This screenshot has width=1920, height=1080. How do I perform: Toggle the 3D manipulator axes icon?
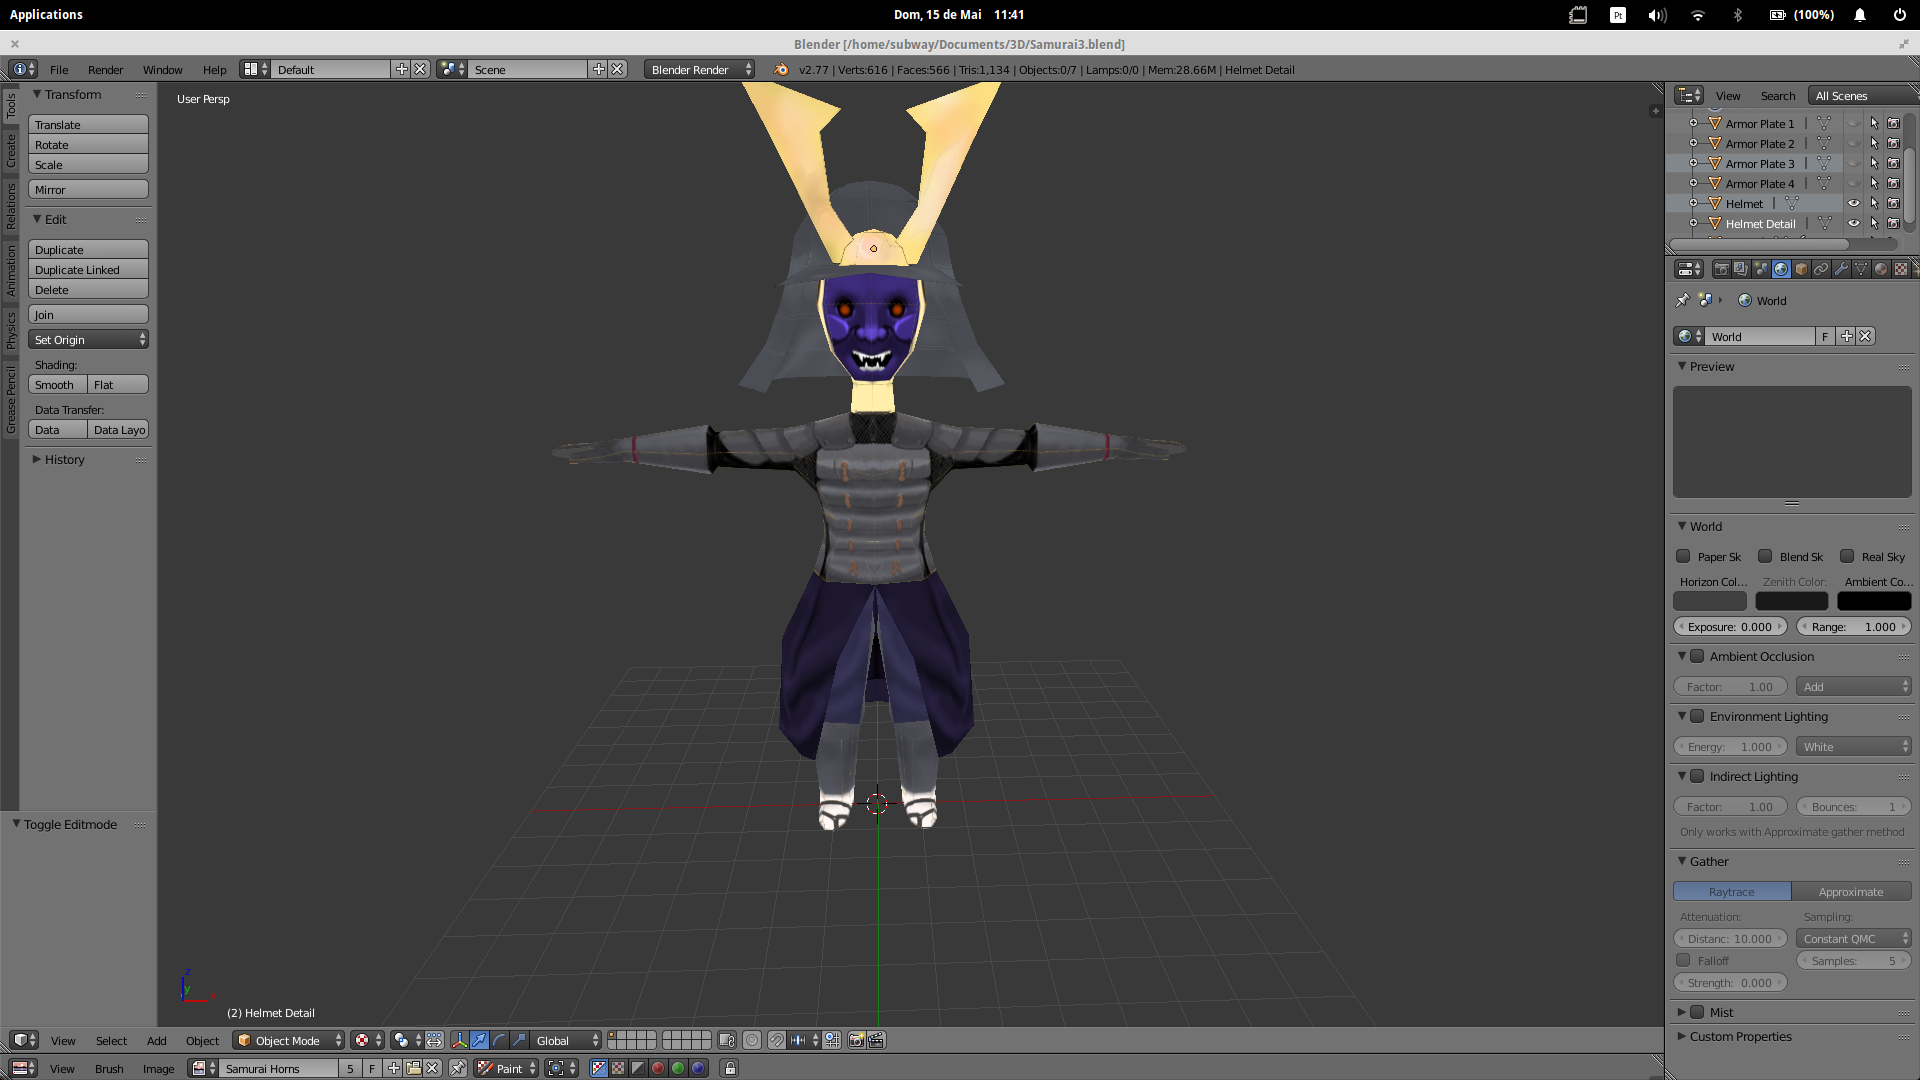pyautogui.click(x=459, y=1040)
